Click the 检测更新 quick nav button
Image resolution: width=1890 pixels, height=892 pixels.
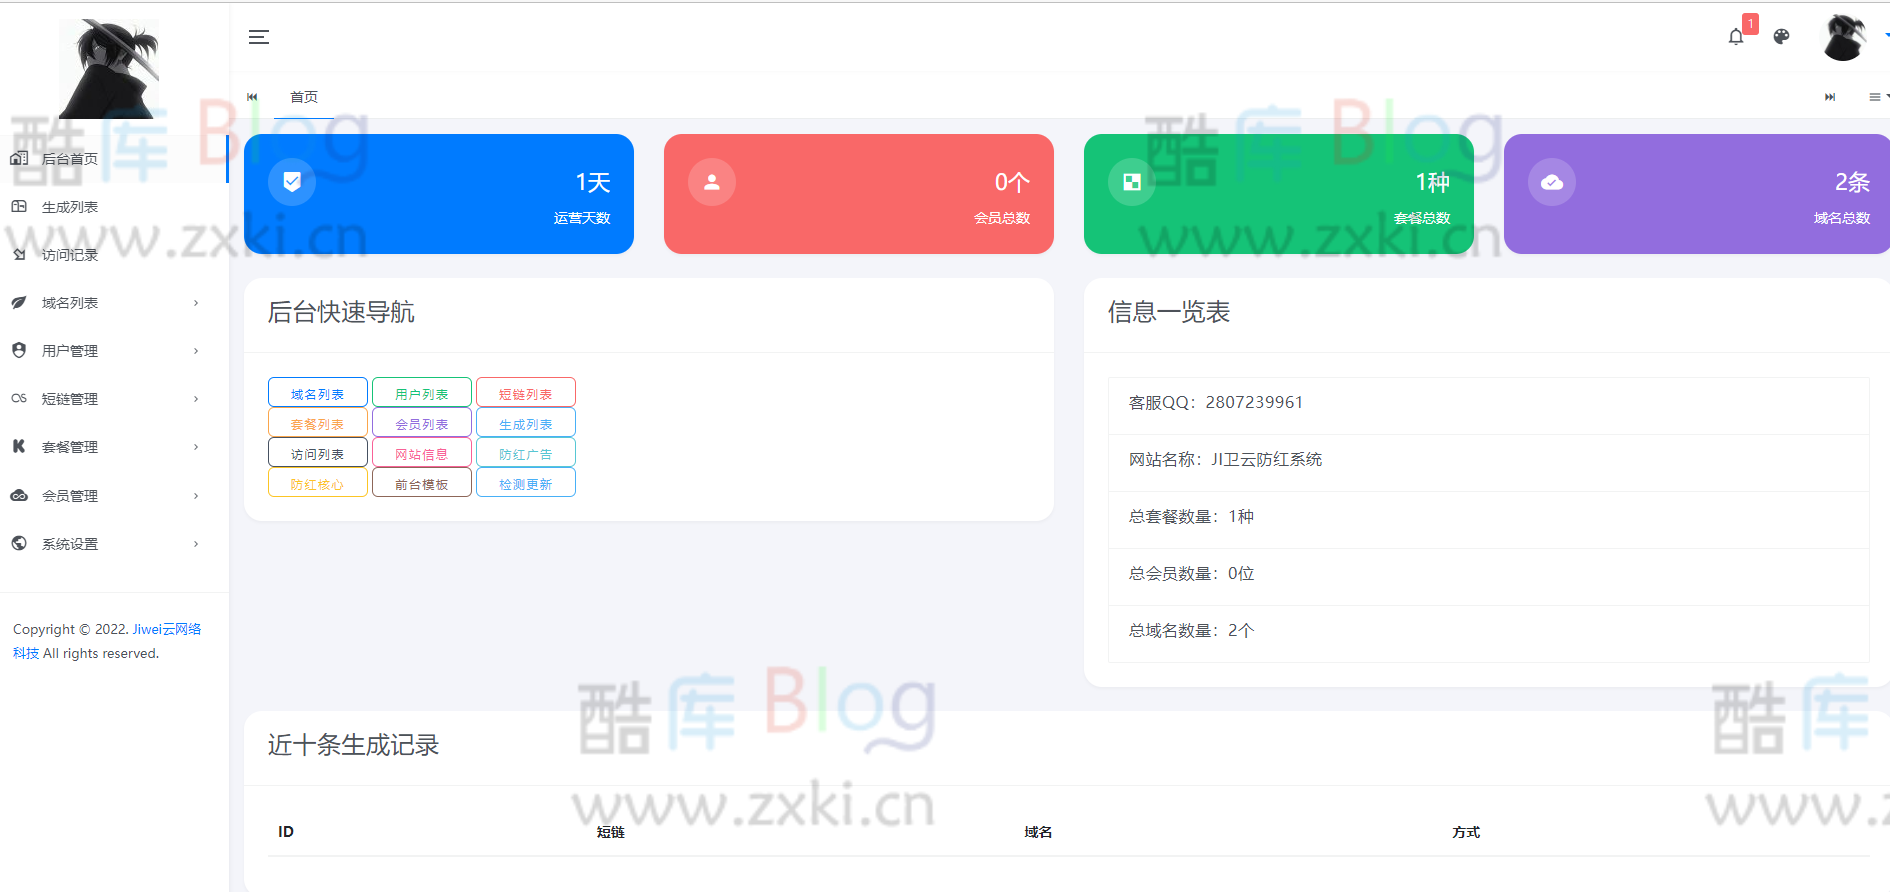[x=526, y=483]
